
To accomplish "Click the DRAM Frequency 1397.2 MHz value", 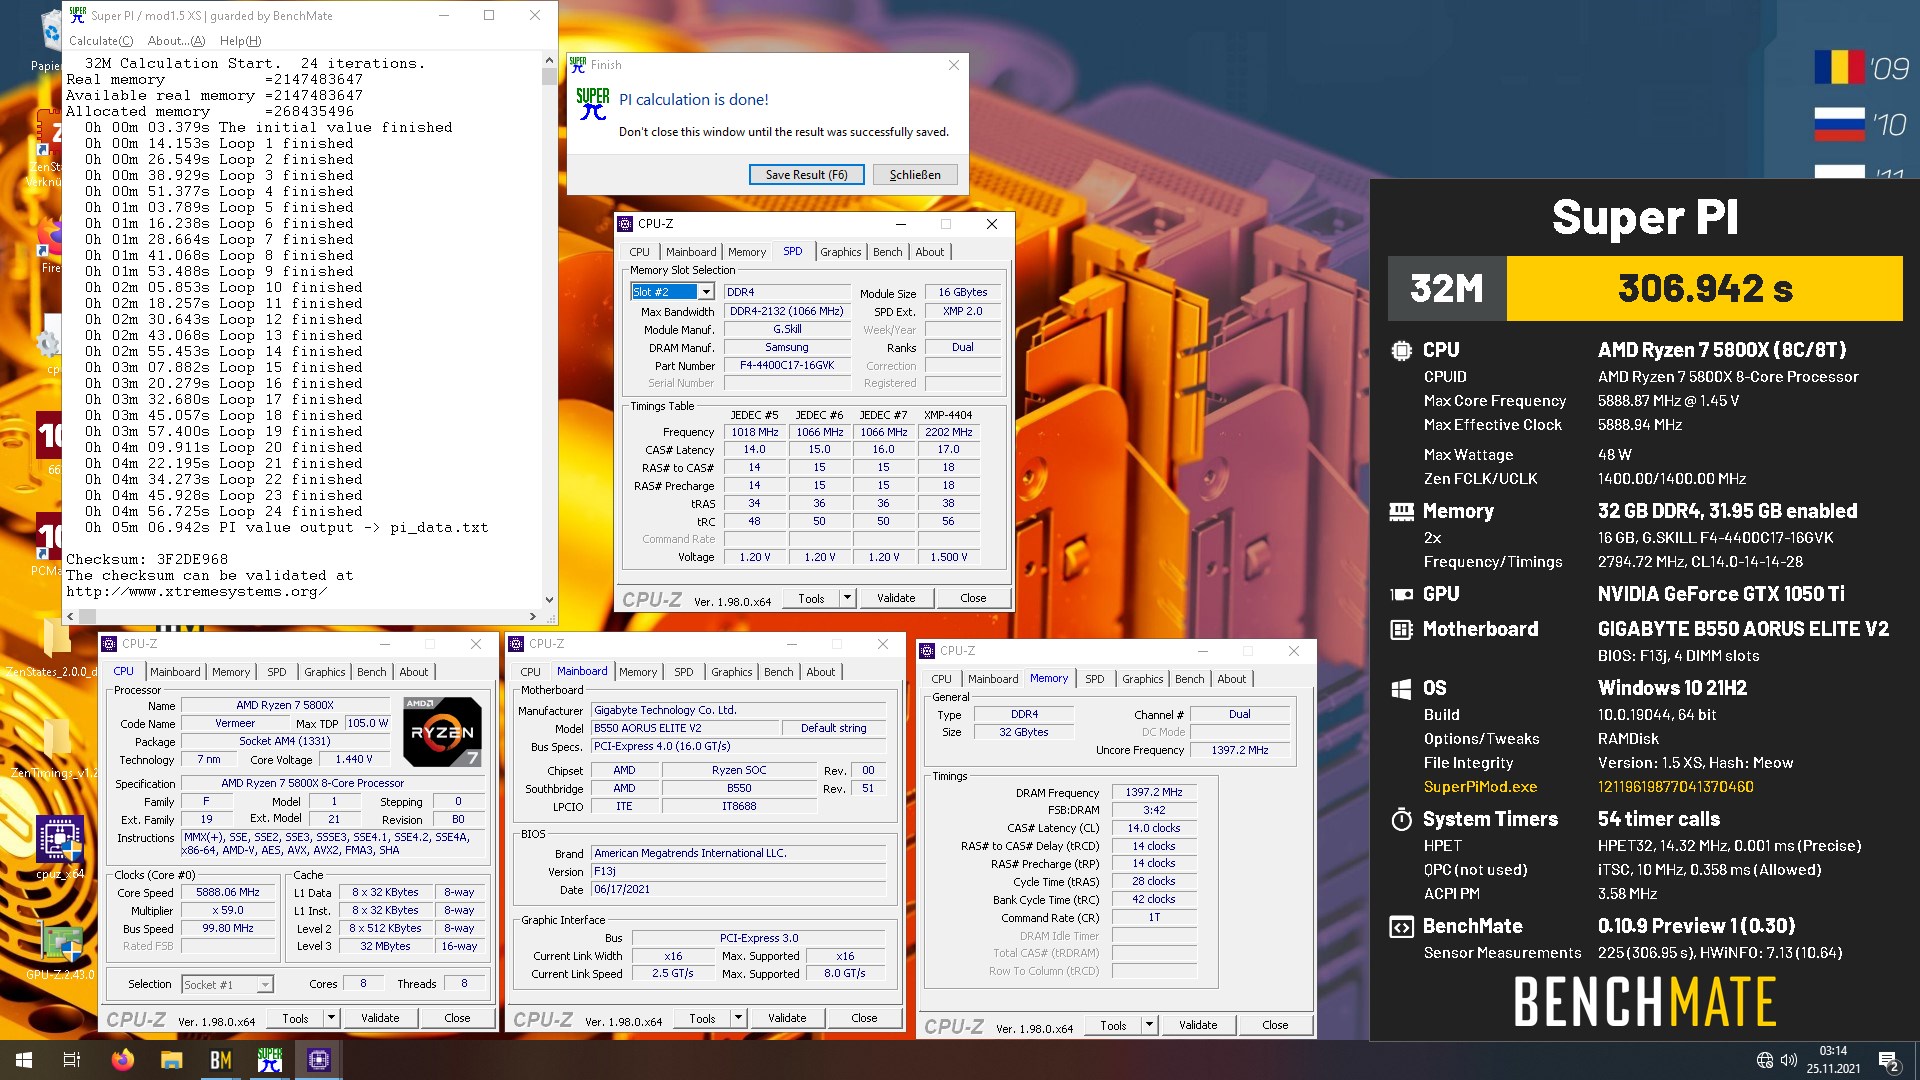I will (1154, 792).
